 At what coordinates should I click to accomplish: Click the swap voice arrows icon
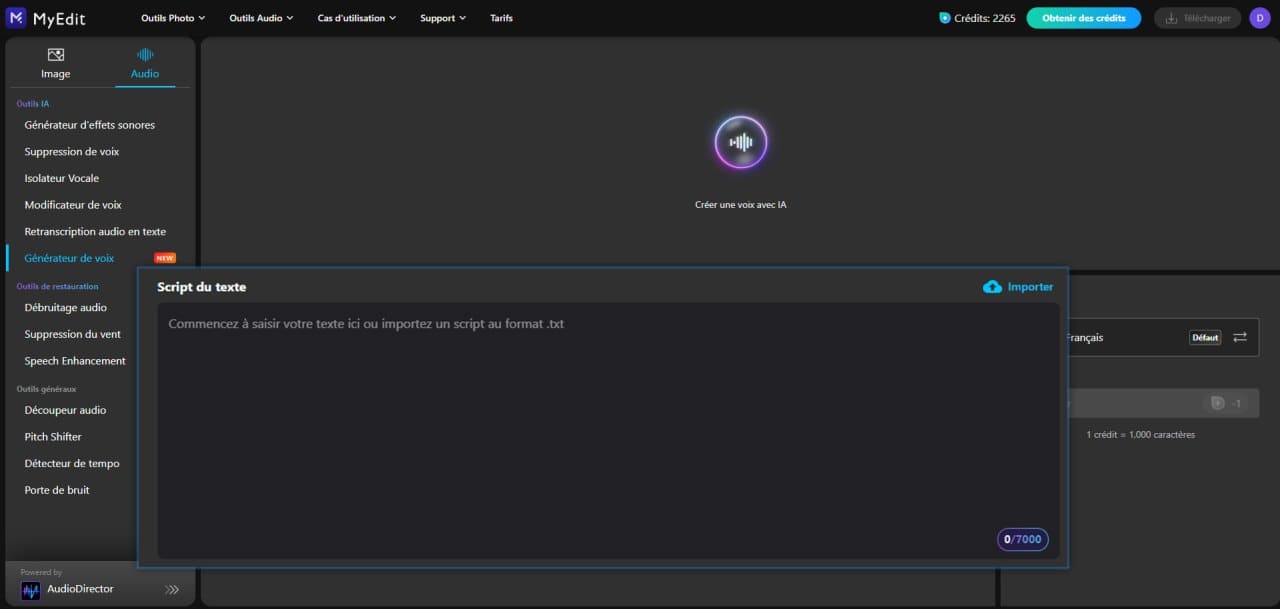(x=1240, y=337)
